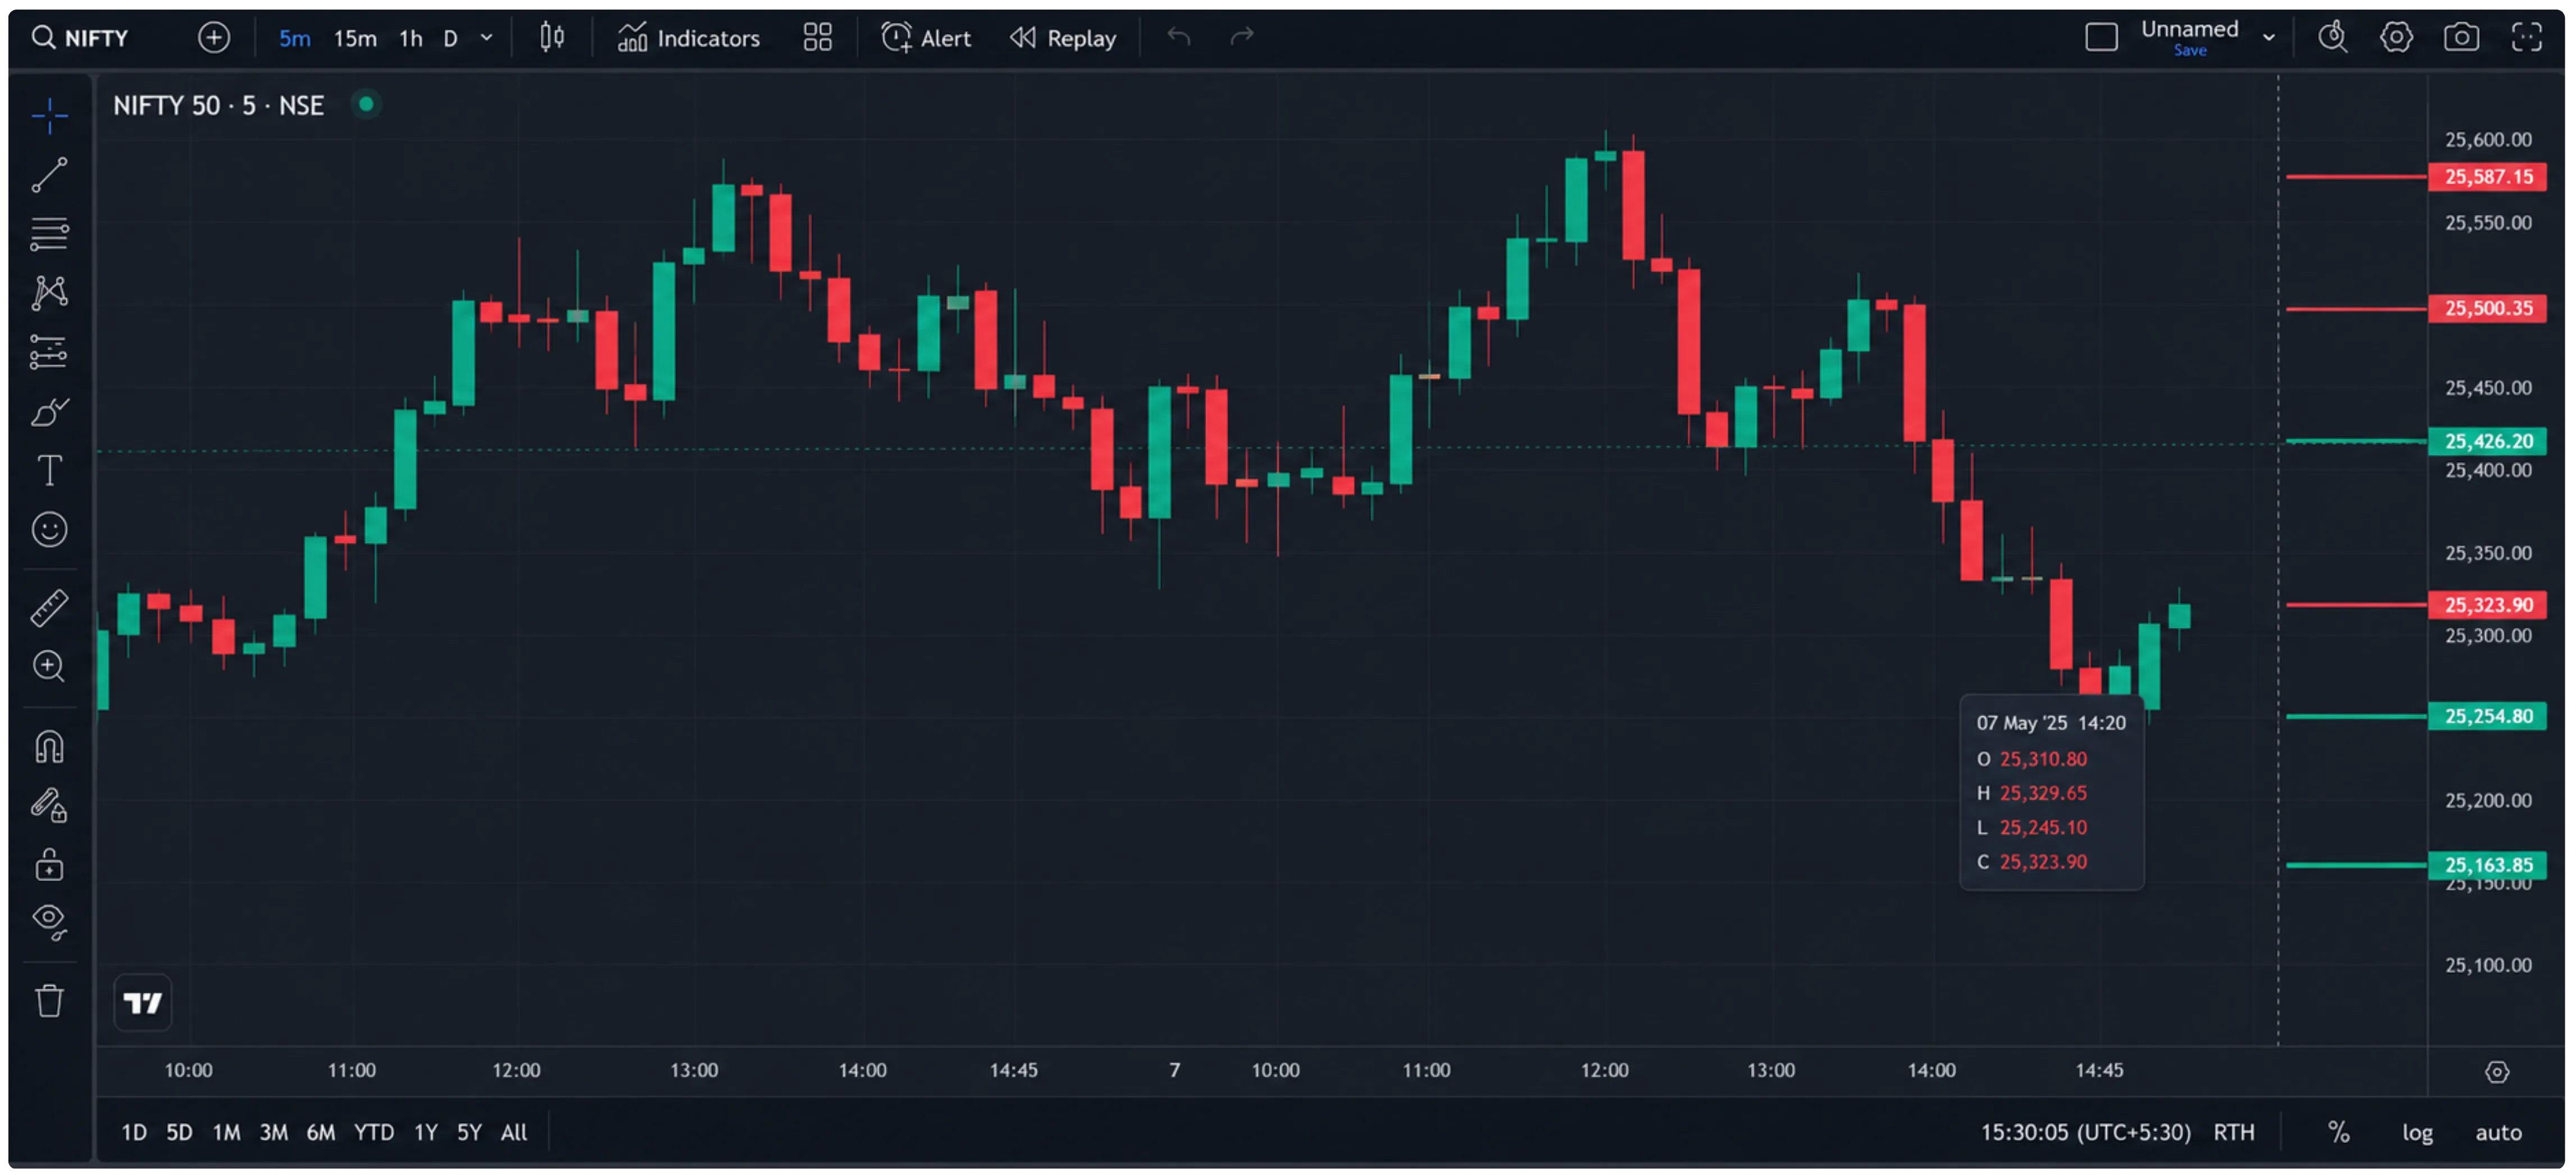Open symbol search for NIFTY

81,38
